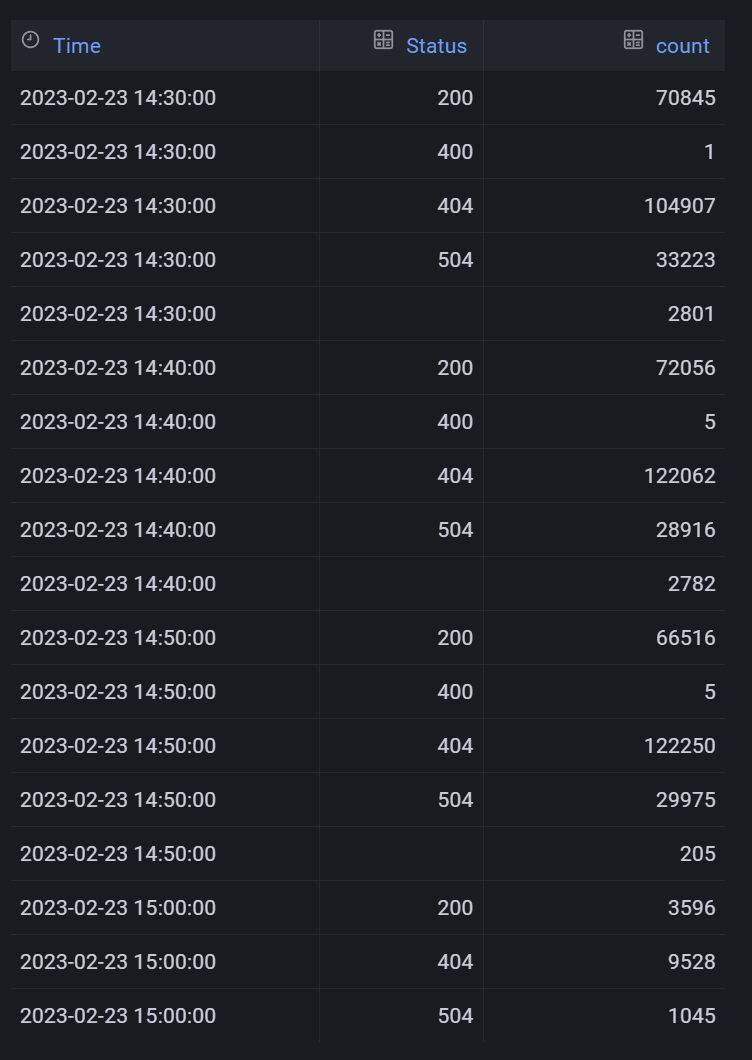The width and height of the screenshot is (752, 1060).
Task: Click count value 122062
Action: (x=680, y=476)
